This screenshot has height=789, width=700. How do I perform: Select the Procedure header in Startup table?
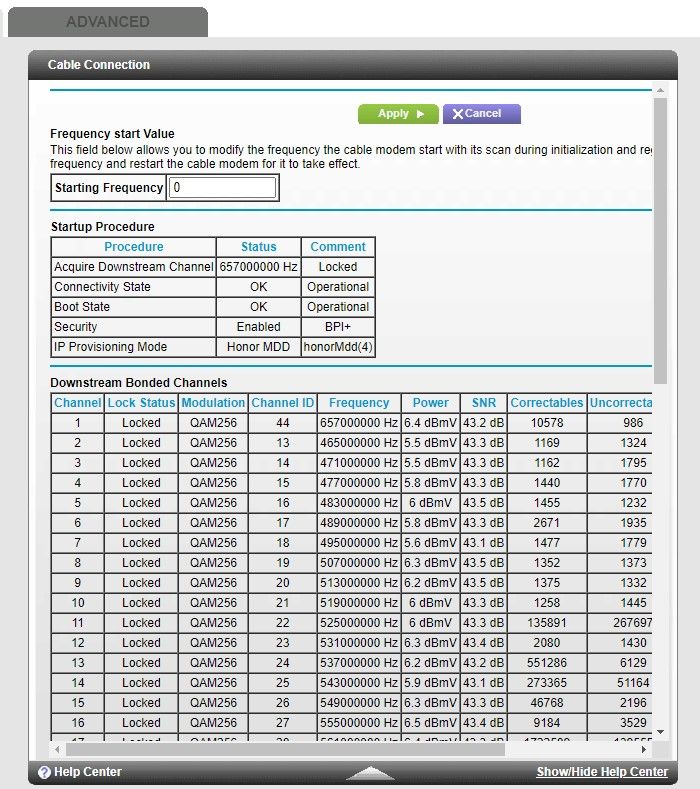point(133,247)
